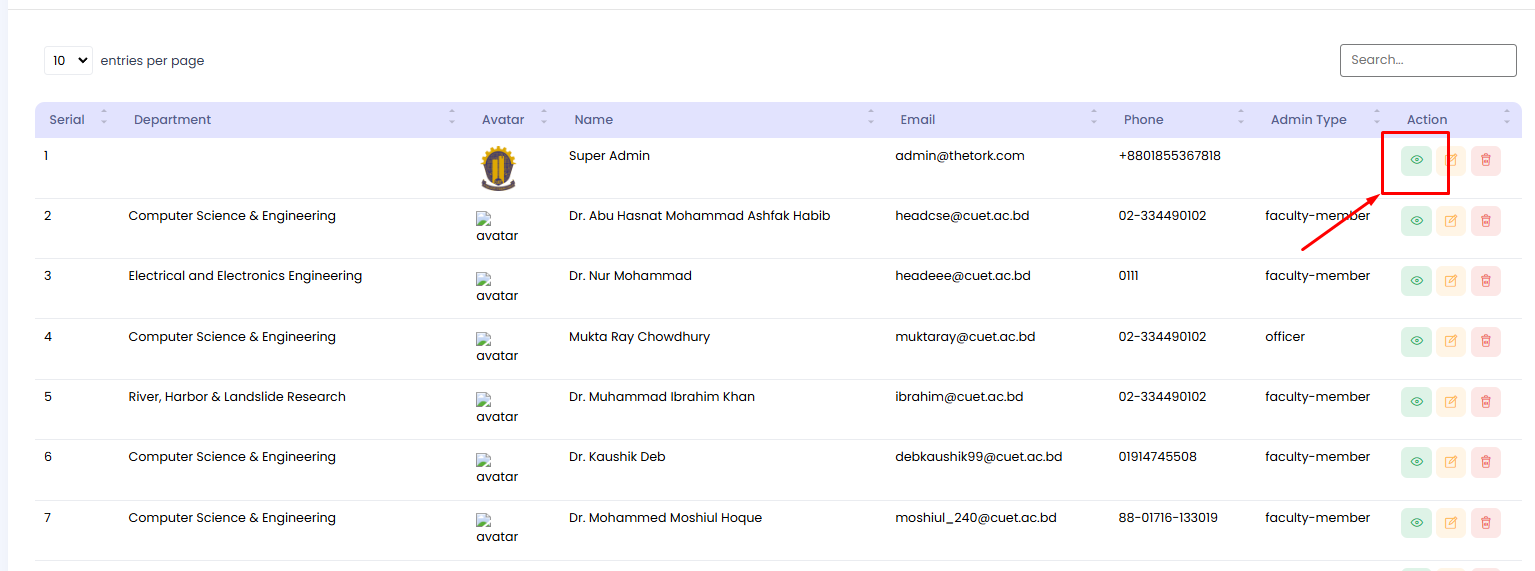Viewport: 1535px width, 571px height.
Task: Click edit icon for Dr. Nur Mohammad
Action: click(1451, 281)
